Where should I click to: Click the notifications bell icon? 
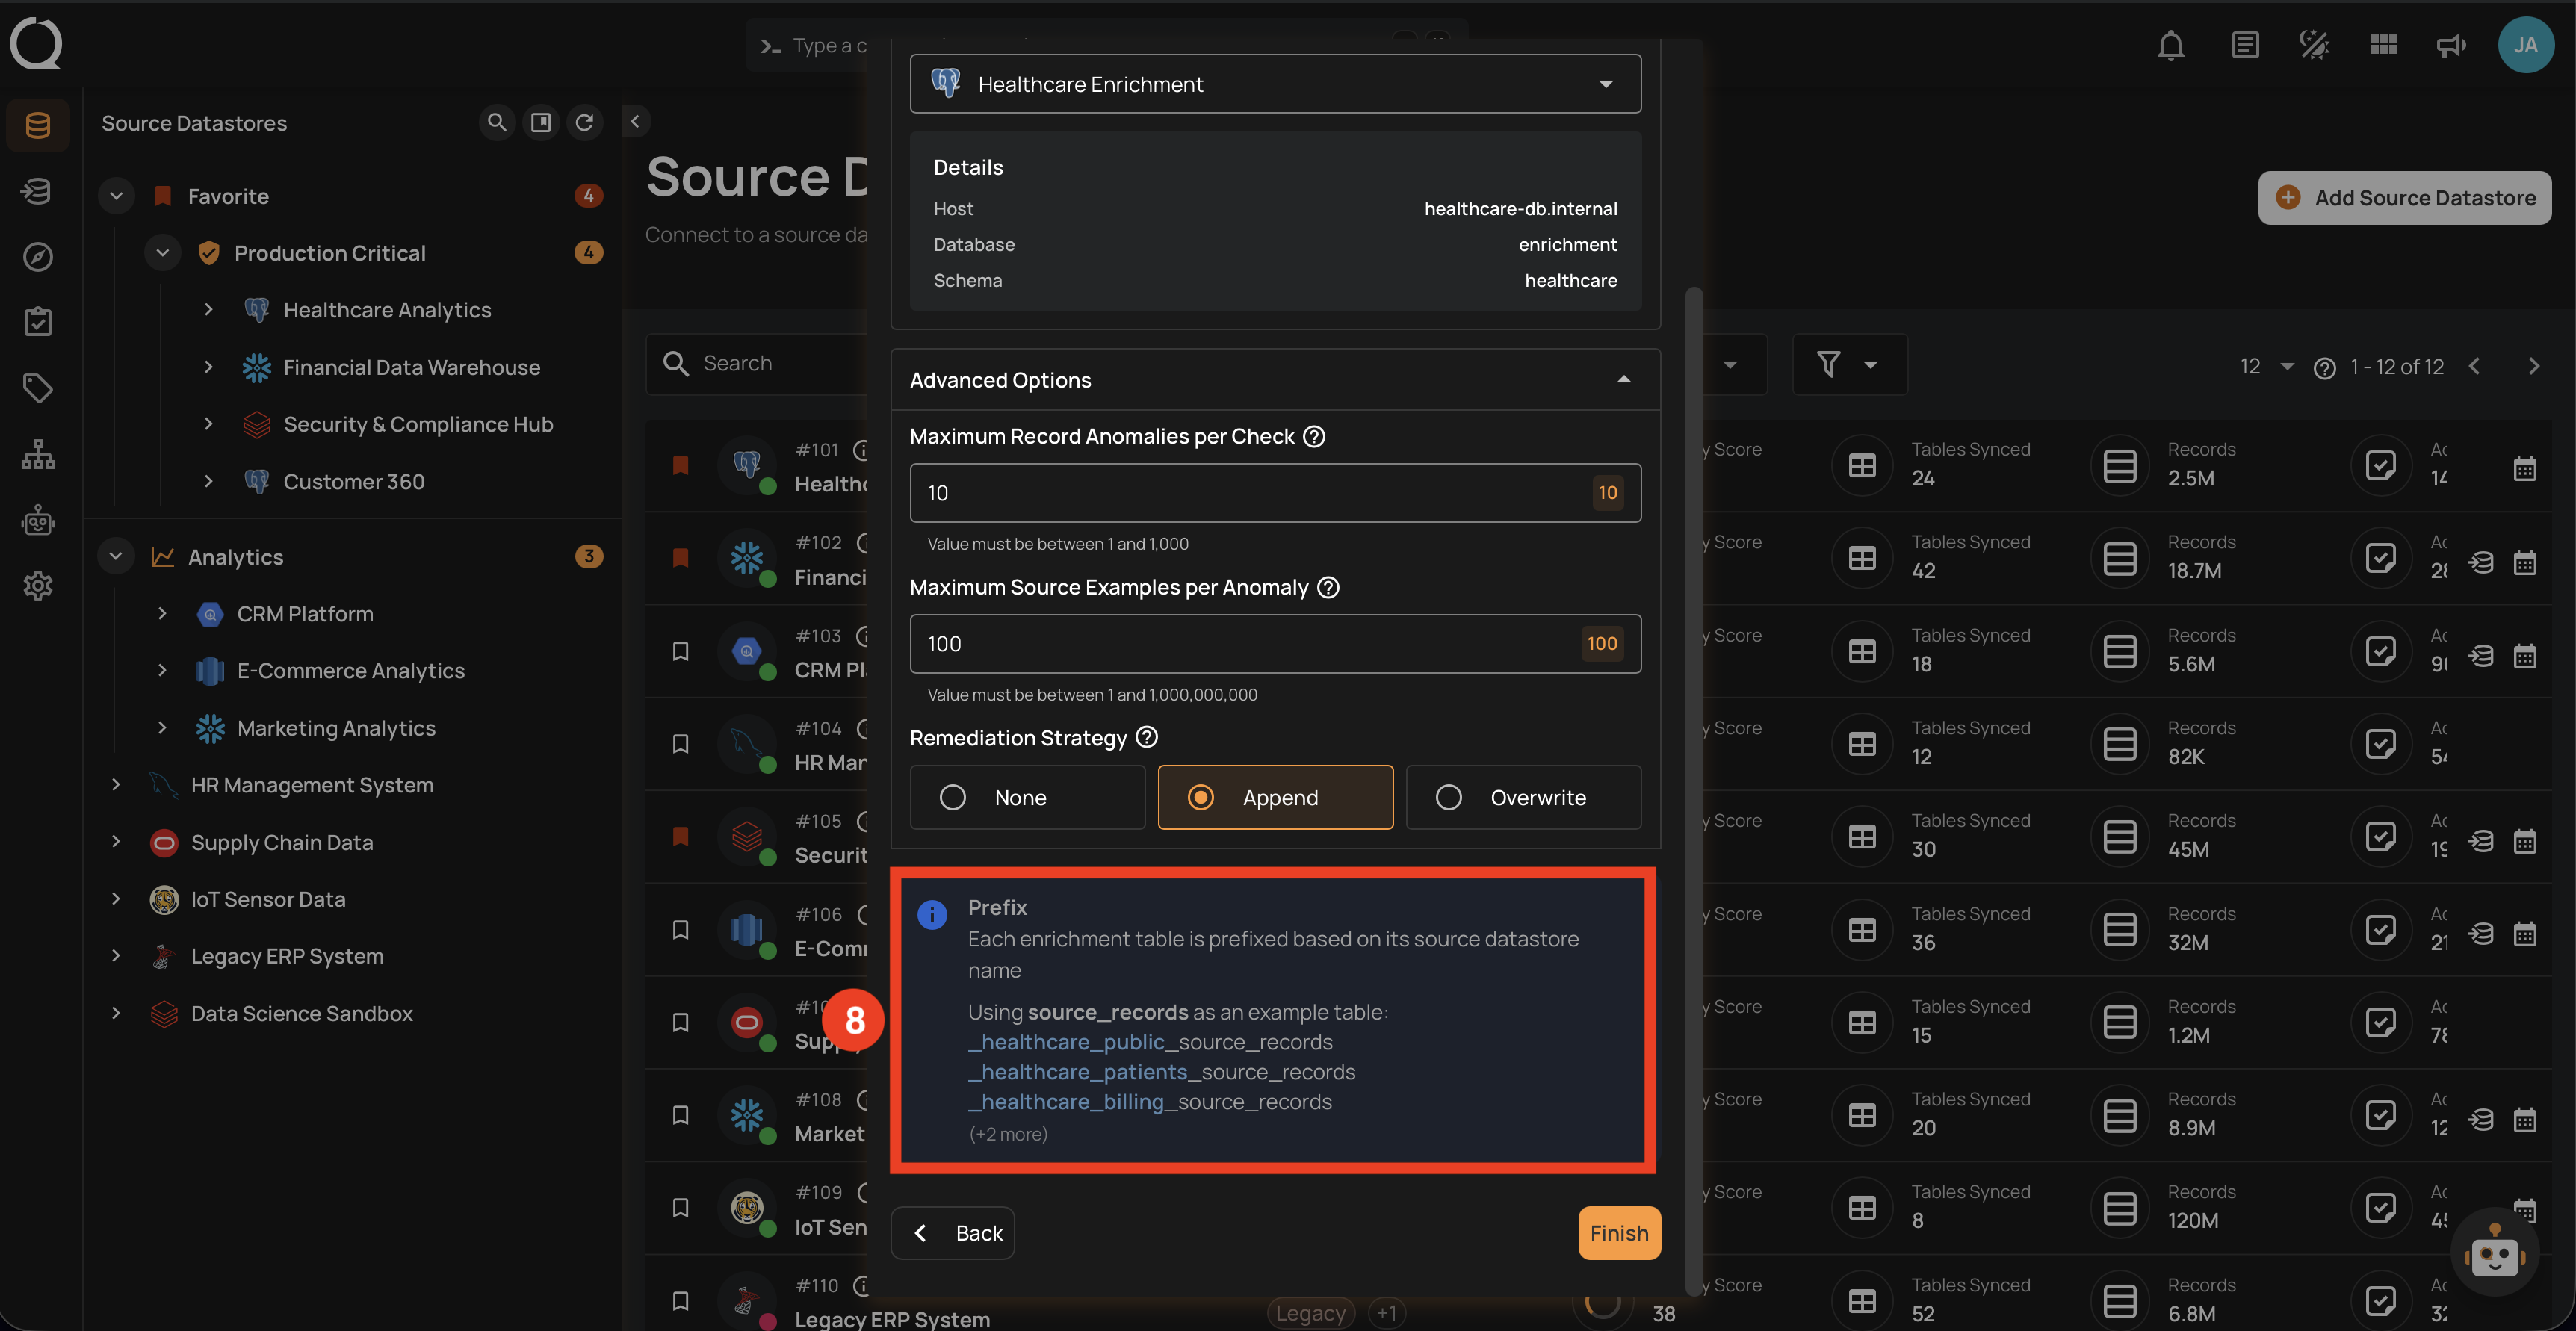[2170, 45]
